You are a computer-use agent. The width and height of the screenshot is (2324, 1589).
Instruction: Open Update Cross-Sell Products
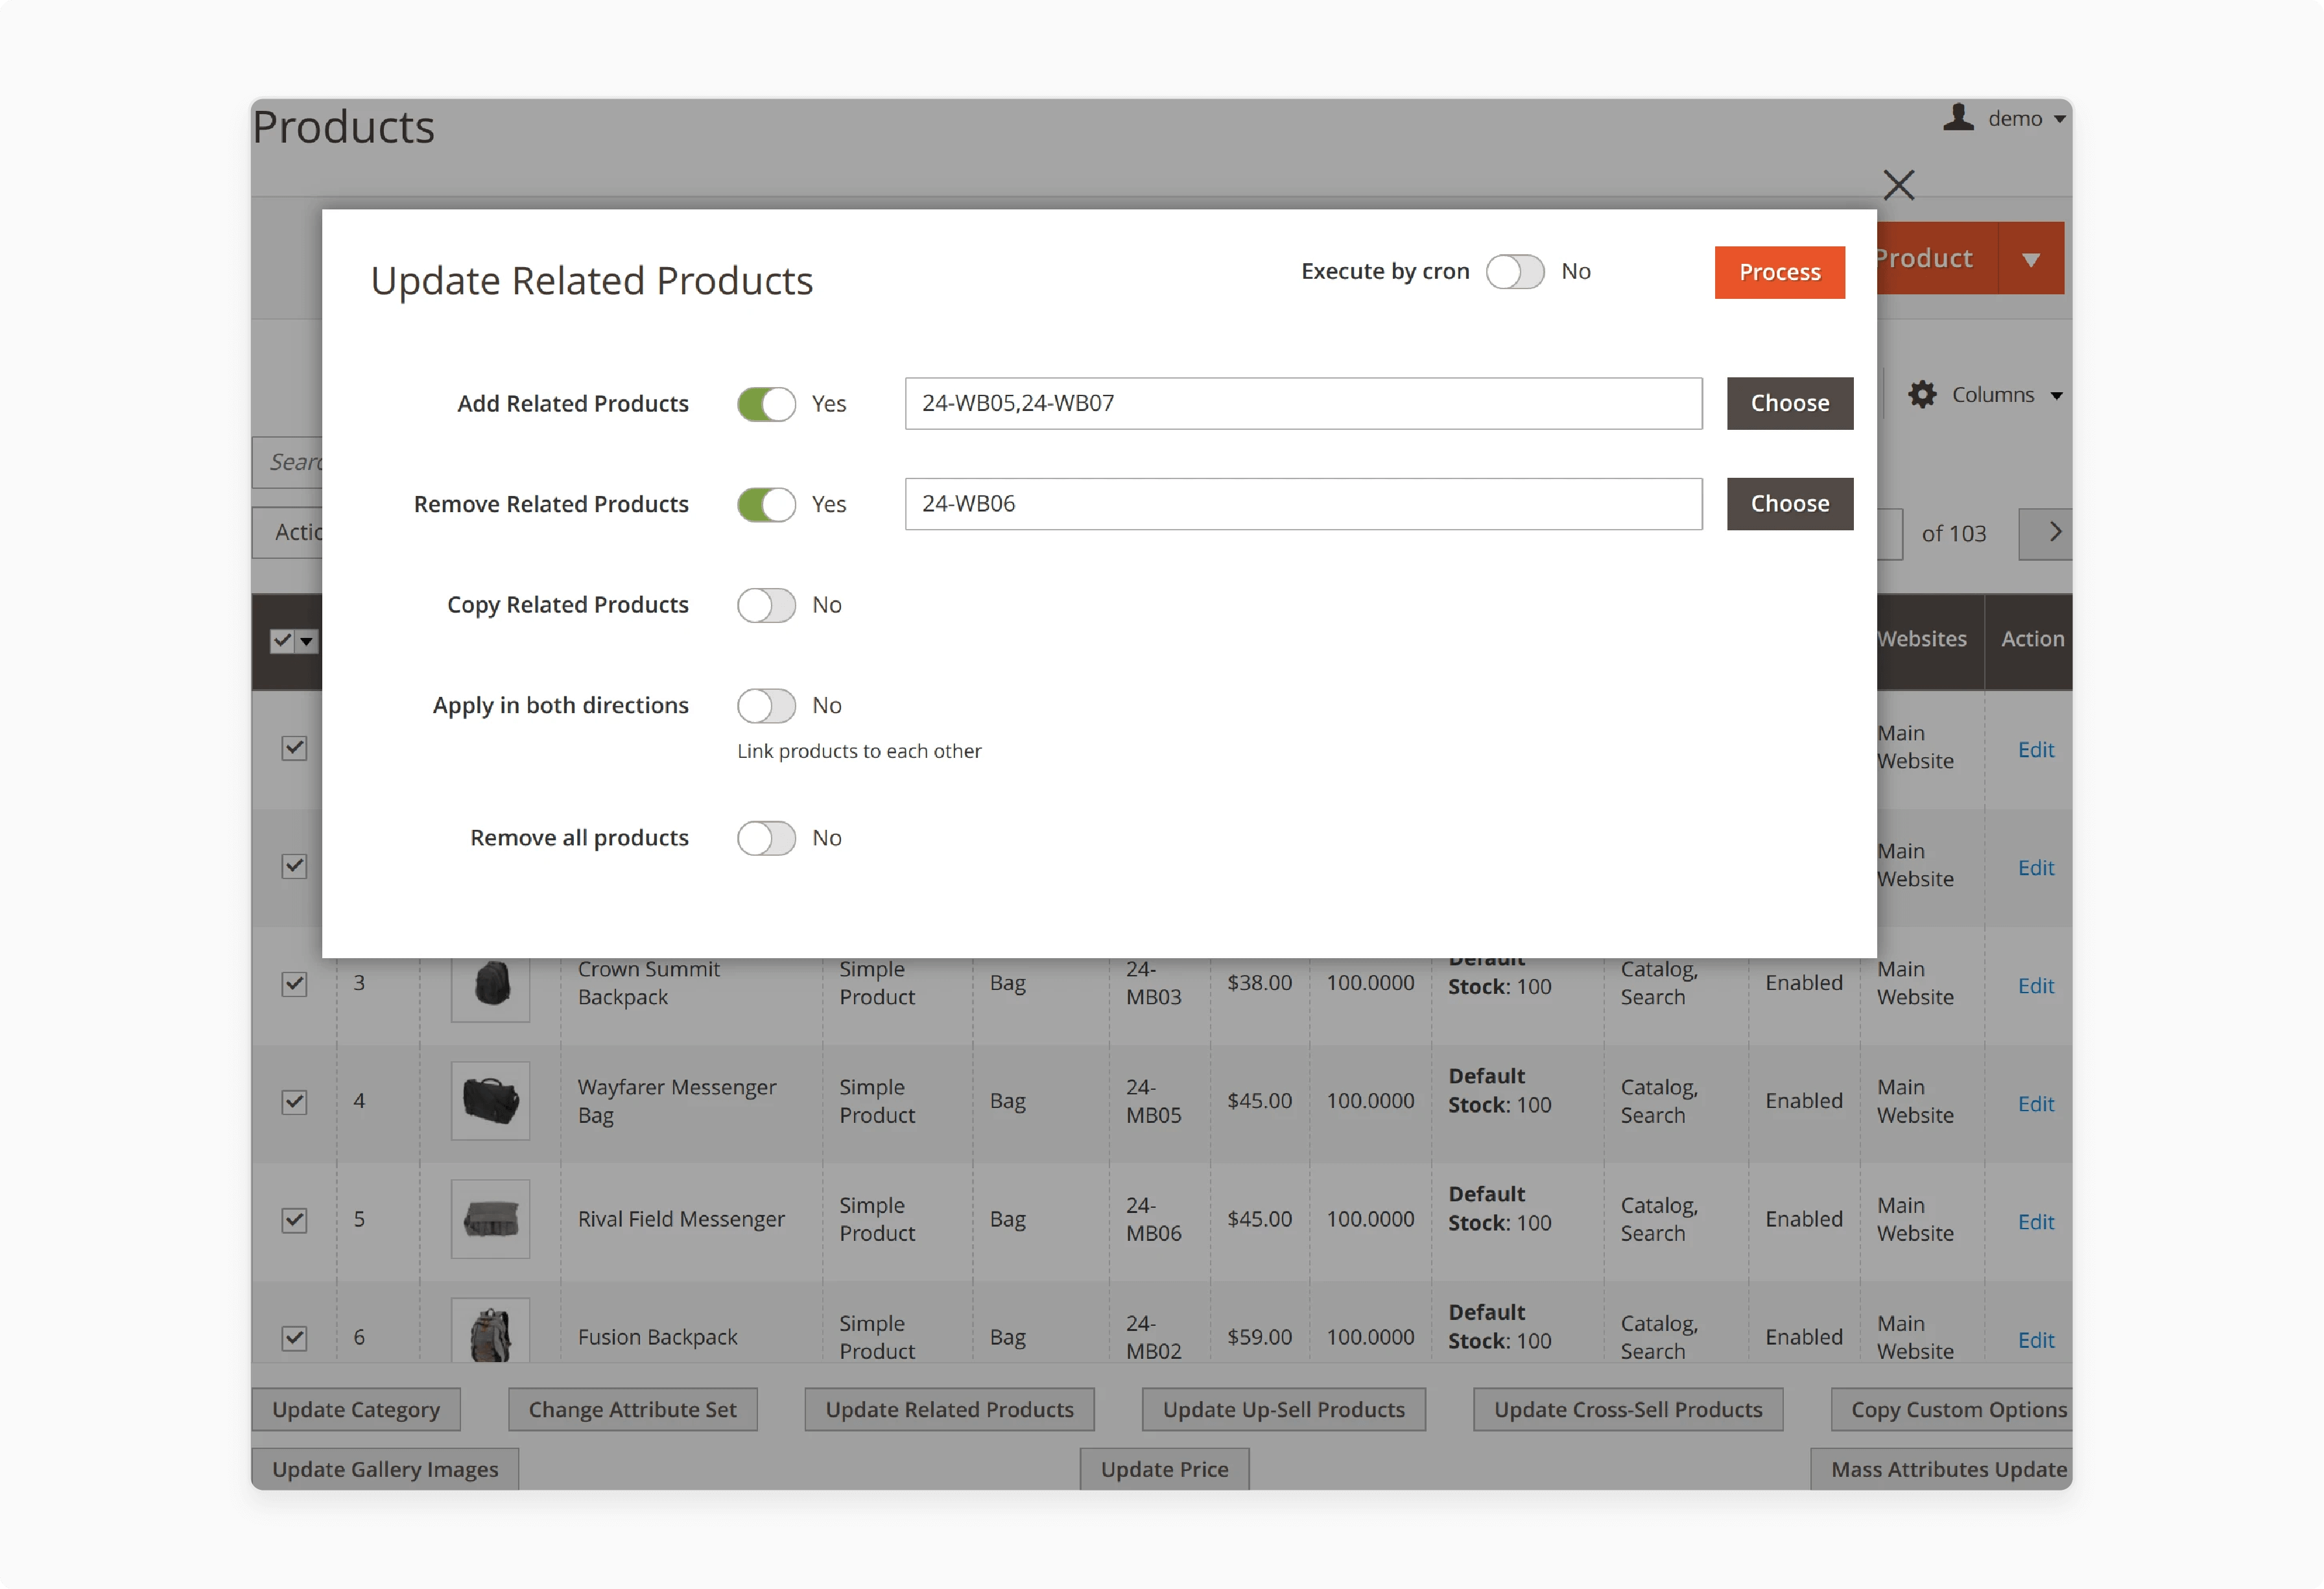pos(1627,1409)
